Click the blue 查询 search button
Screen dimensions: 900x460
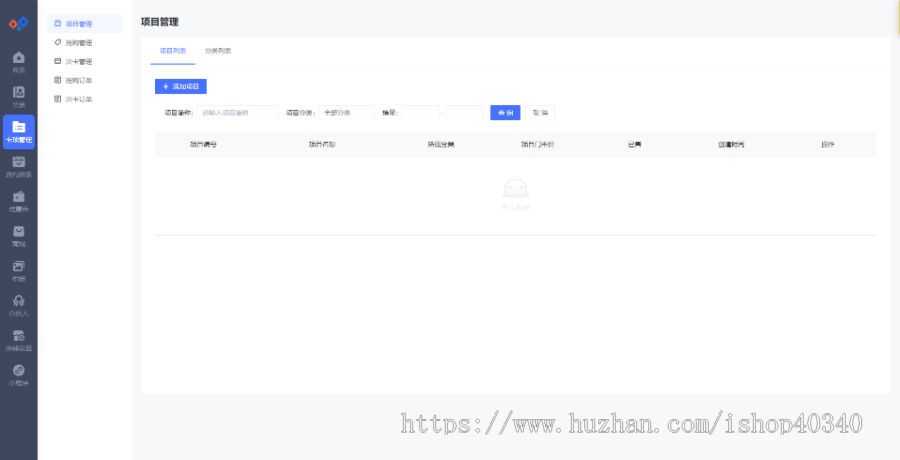tap(505, 113)
